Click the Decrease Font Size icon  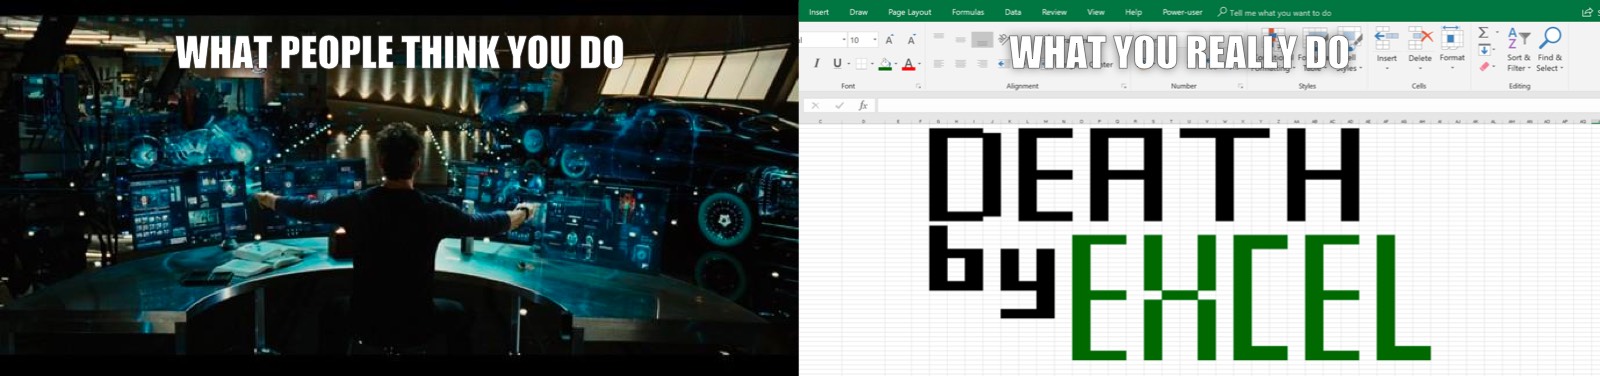[911, 40]
